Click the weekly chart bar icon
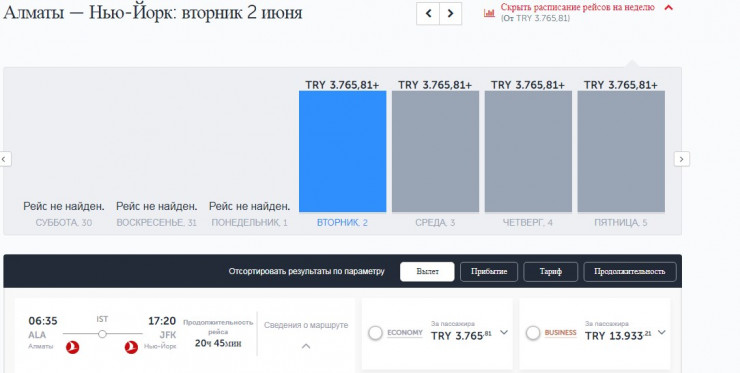This screenshot has height=373, width=740. pyautogui.click(x=489, y=13)
